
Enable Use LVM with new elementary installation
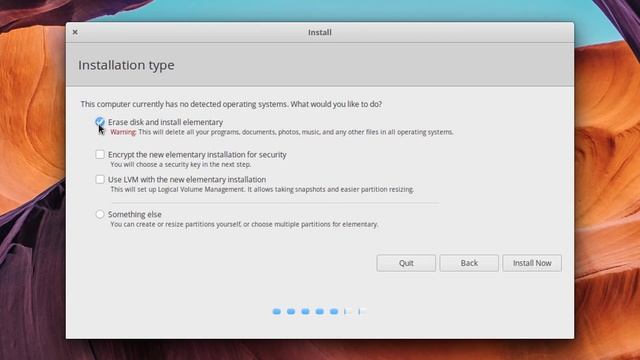click(100, 179)
